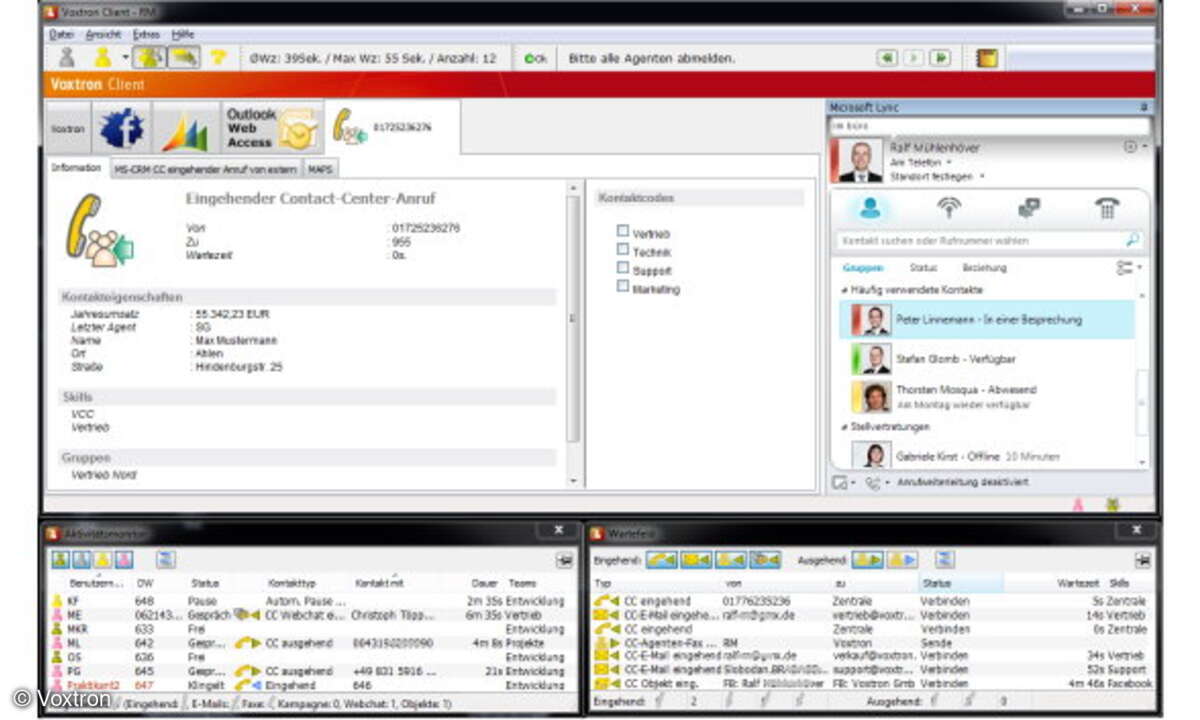Select the Lync contacts icon

(871, 208)
